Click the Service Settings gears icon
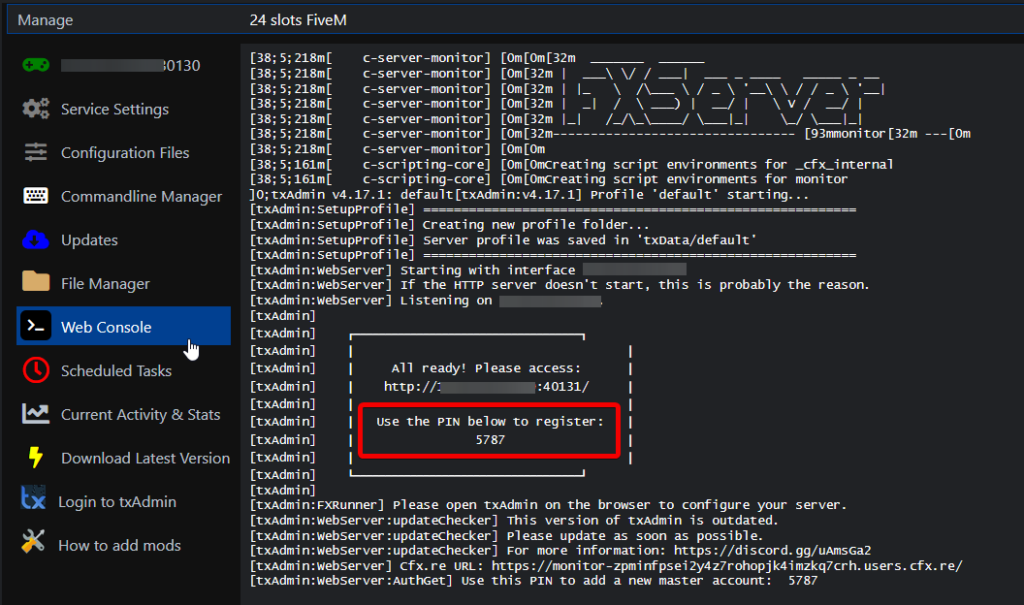 click(35, 109)
